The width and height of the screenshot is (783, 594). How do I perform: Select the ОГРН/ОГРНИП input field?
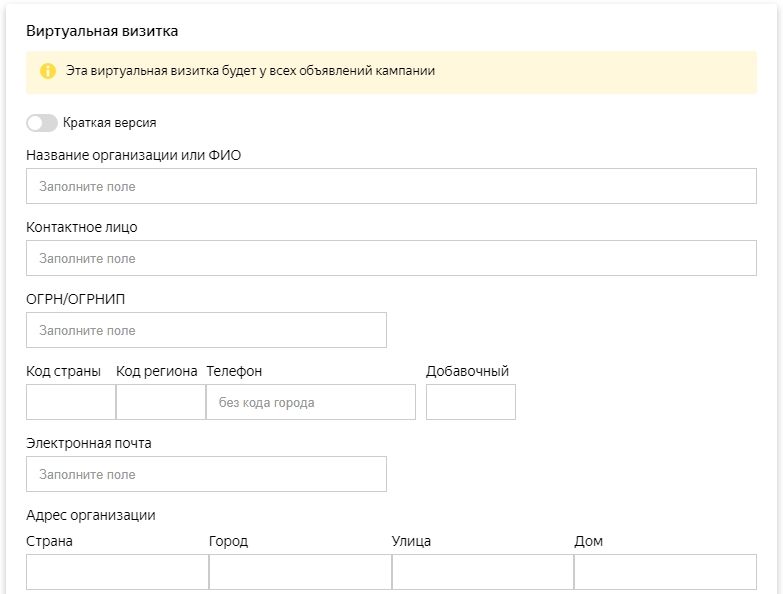click(206, 330)
